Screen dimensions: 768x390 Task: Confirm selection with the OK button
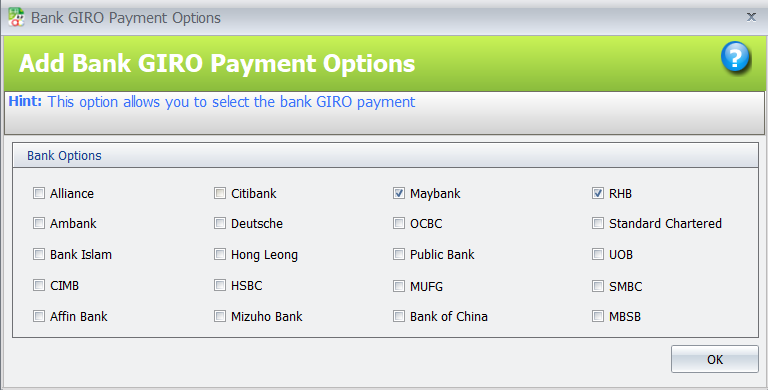tap(715, 359)
